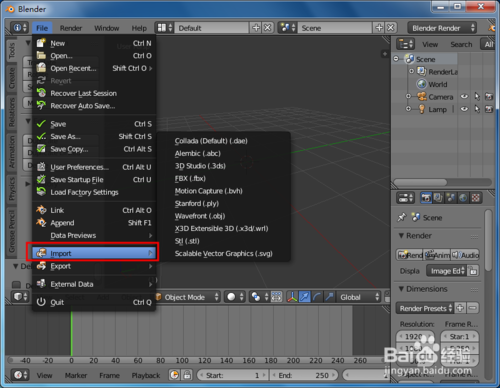This screenshot has height=388, width=500.
Task: Toggle Lamp renderability camera icon
Action: 489,109
